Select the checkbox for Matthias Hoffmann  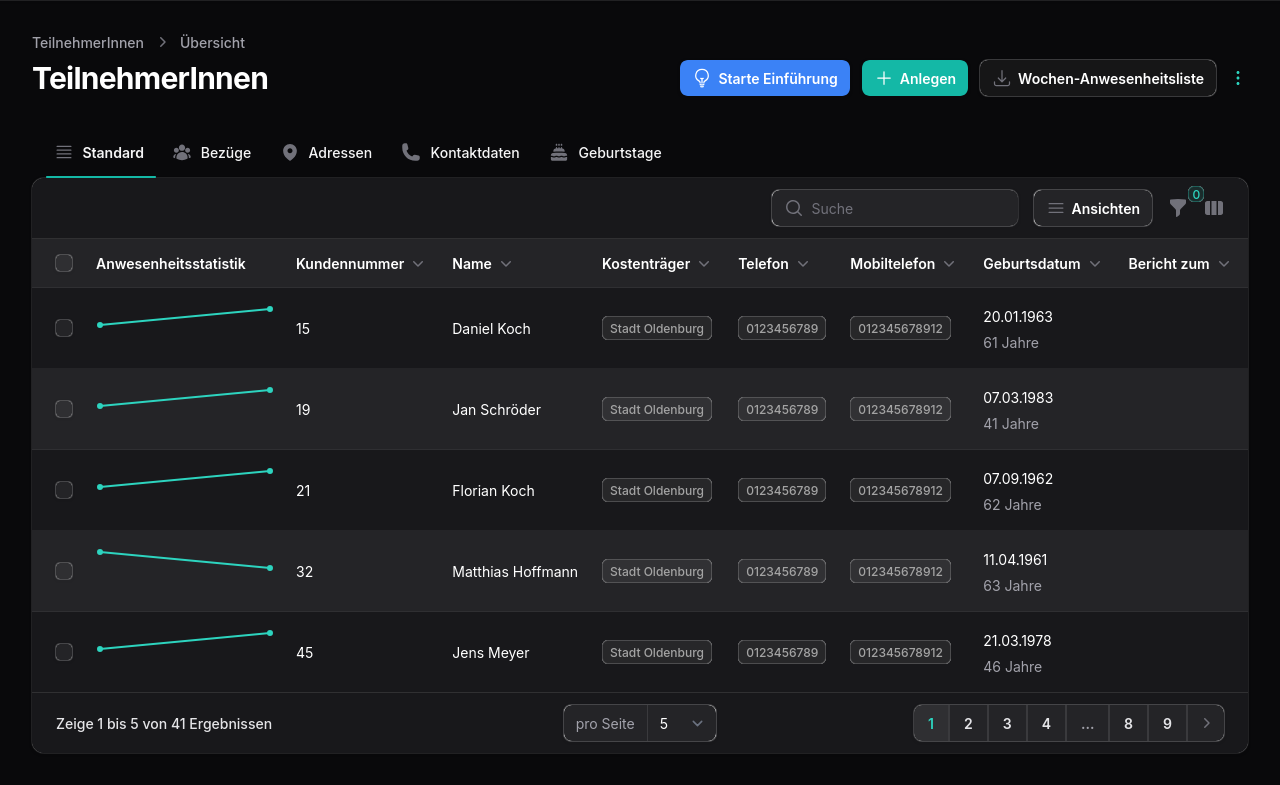click(64, 571)
